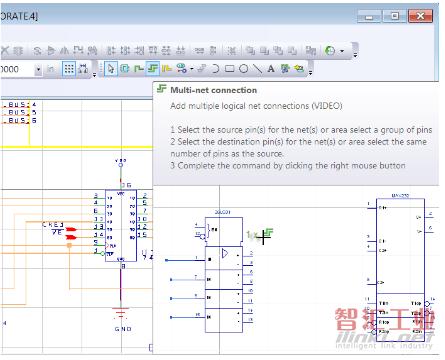This screenshot has width=445, height=360.
Task: Activate the Select arrow tool
Action: click(x=111, y=69)
